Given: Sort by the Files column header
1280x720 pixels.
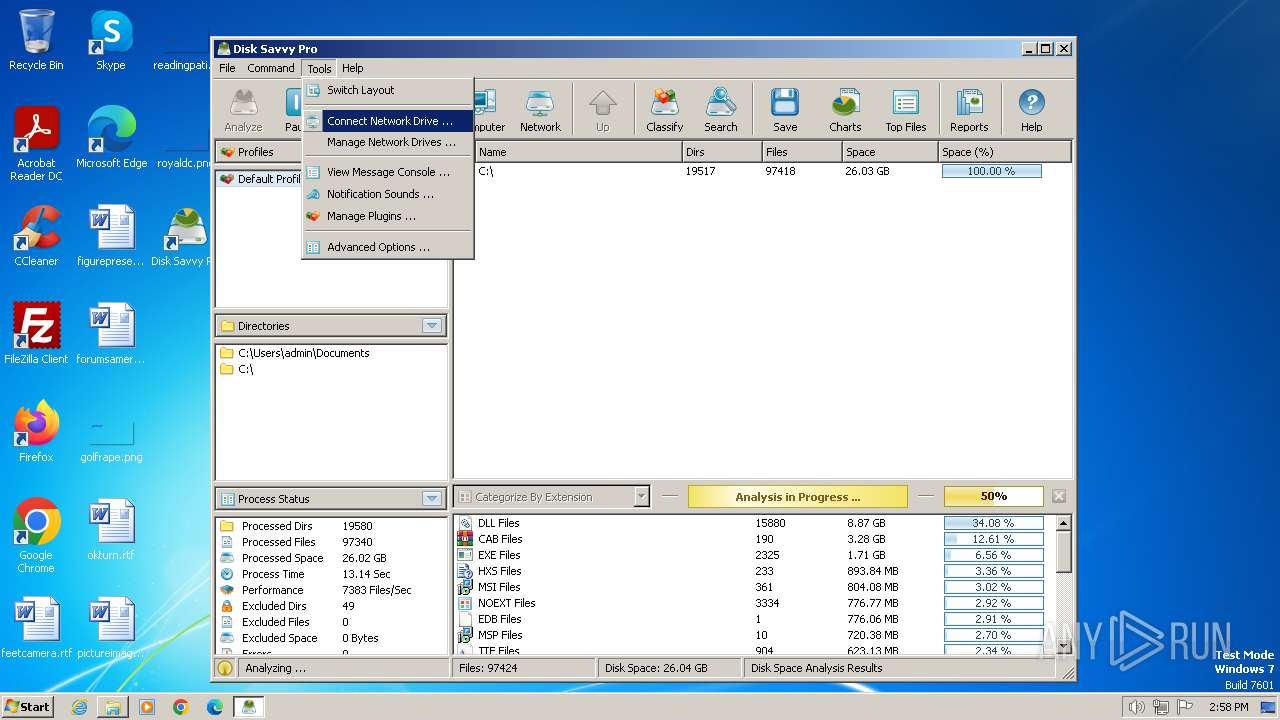Looking at the screenshot, I should tap(802, 152).
